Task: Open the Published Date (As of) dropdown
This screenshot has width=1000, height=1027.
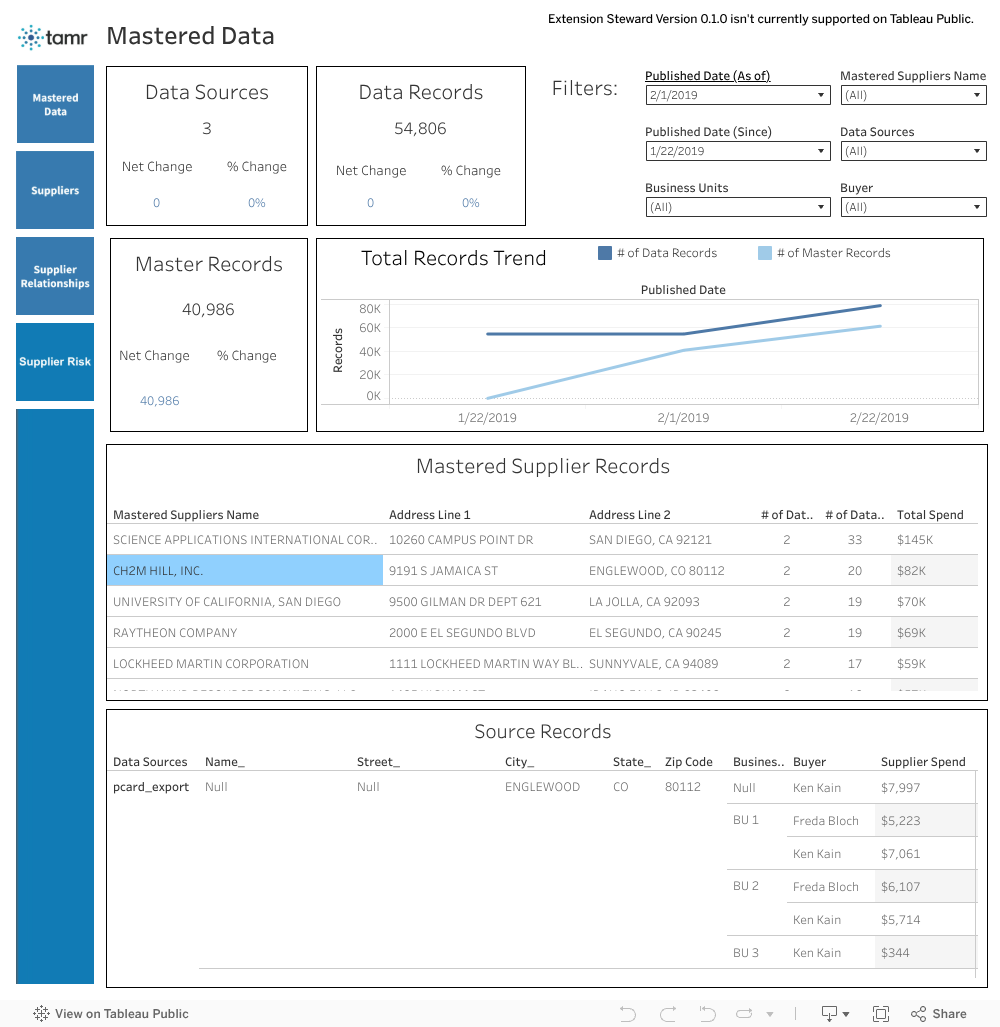Action: (x=737, y=95)
